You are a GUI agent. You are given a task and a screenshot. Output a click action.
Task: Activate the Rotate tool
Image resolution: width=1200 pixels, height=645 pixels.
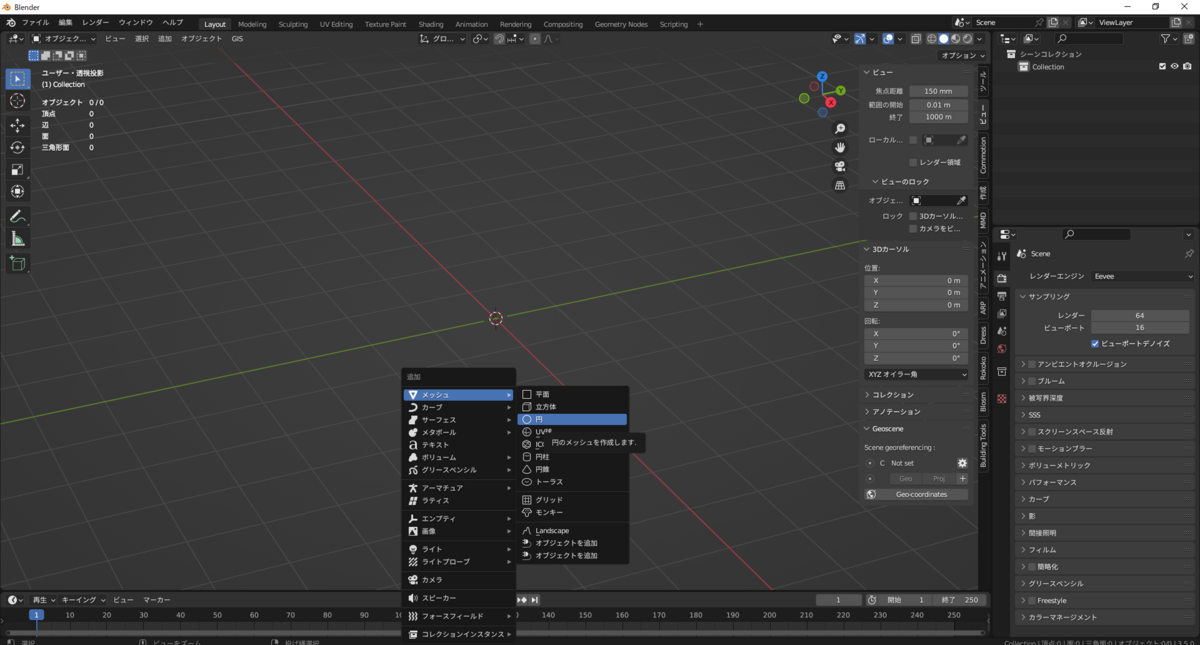pos(18,148)
